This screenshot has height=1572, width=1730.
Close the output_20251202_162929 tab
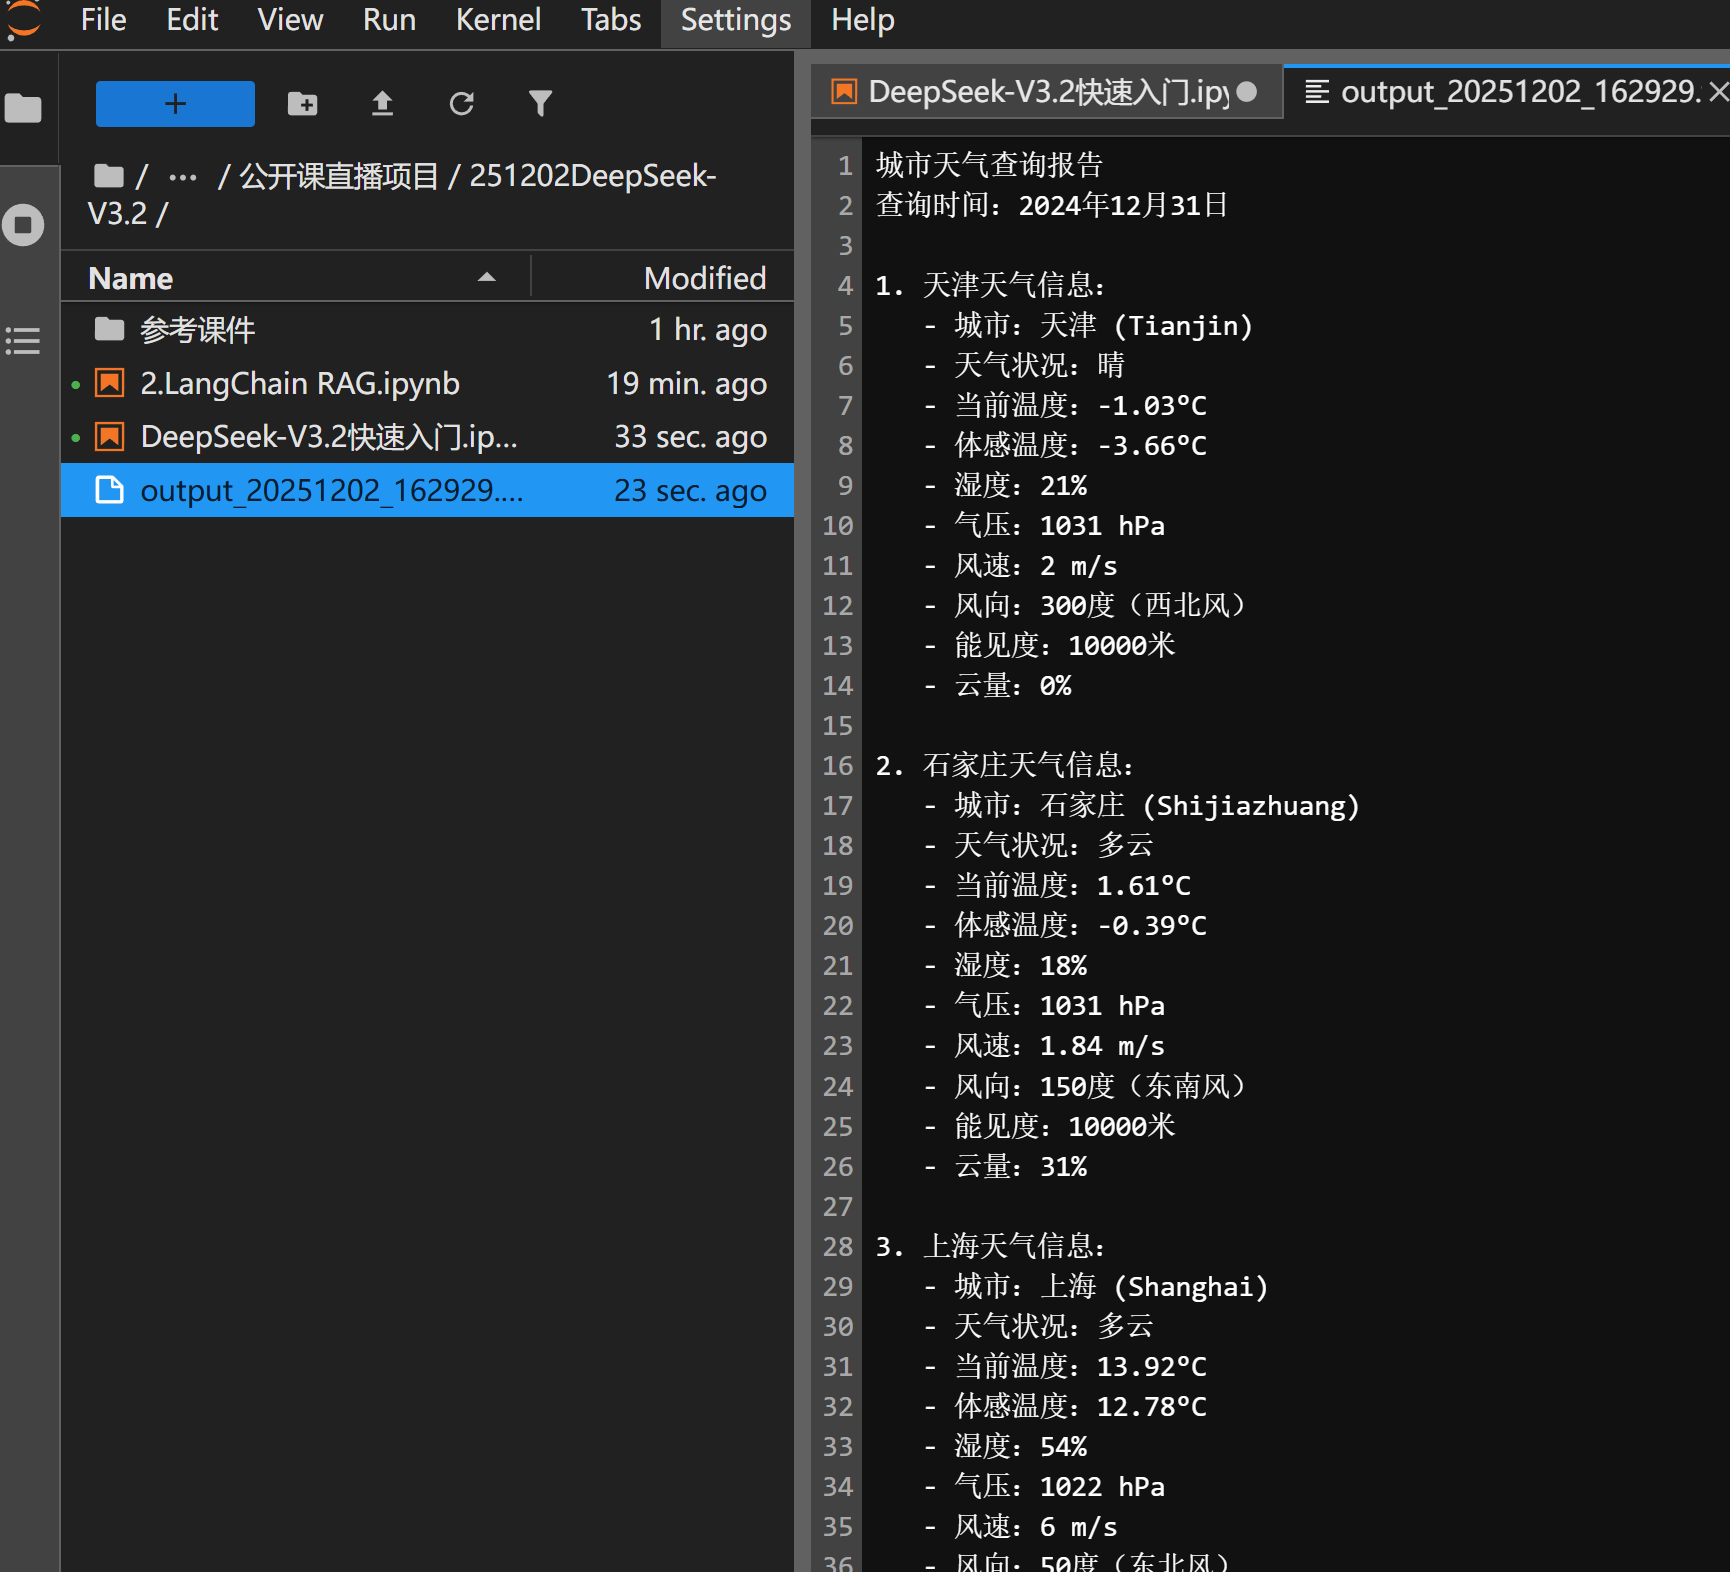tap(1717, 92)
